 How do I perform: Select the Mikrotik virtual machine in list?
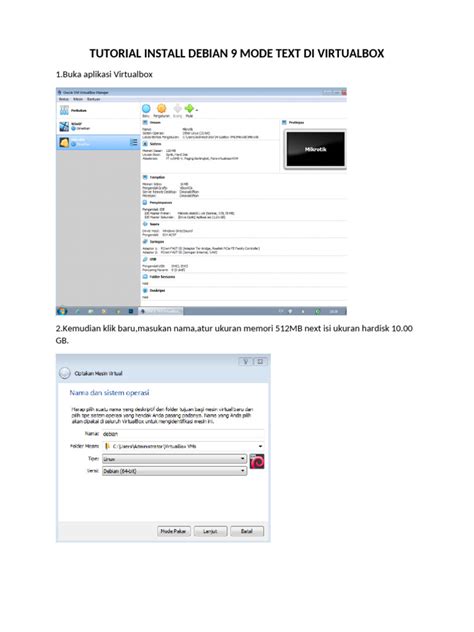click(98, 142)
